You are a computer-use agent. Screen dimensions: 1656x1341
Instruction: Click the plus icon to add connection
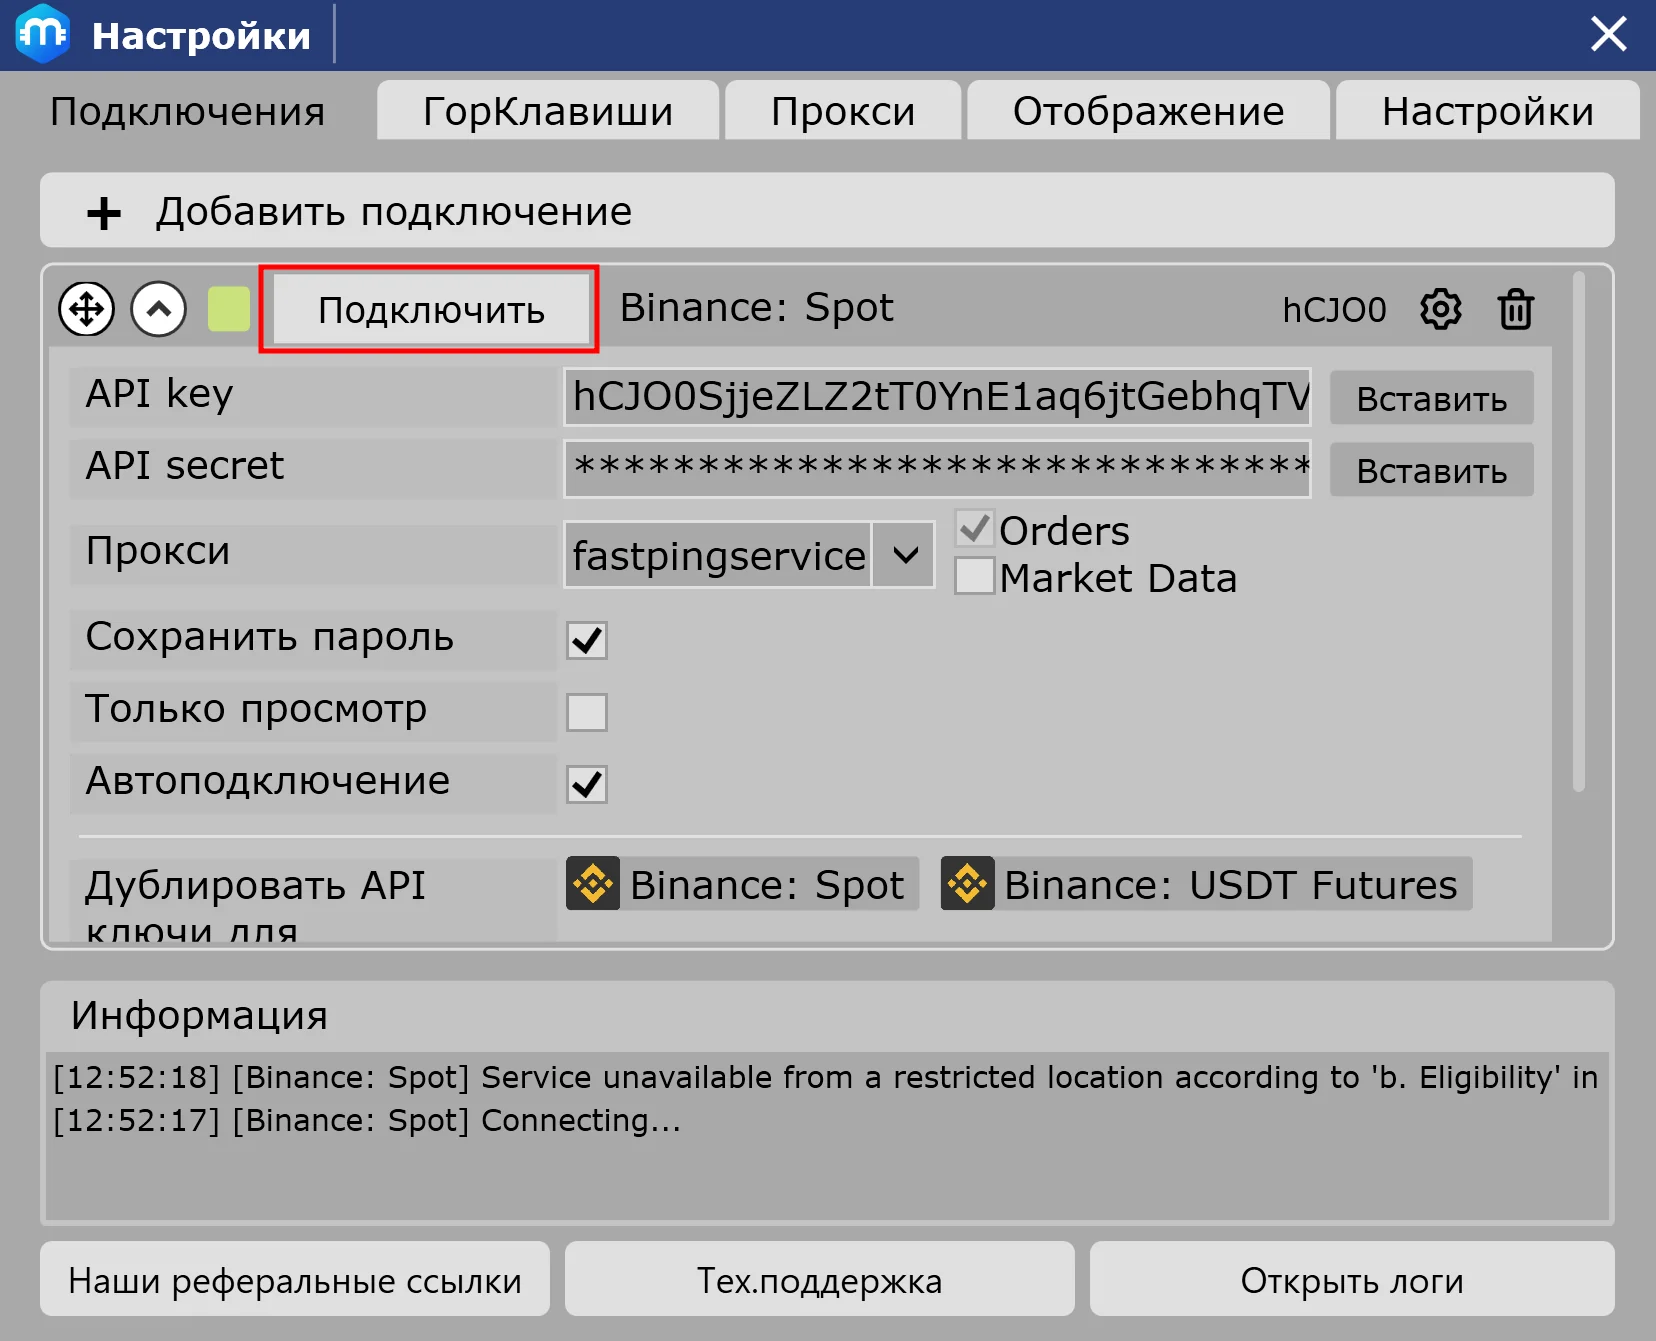(104, 213)
